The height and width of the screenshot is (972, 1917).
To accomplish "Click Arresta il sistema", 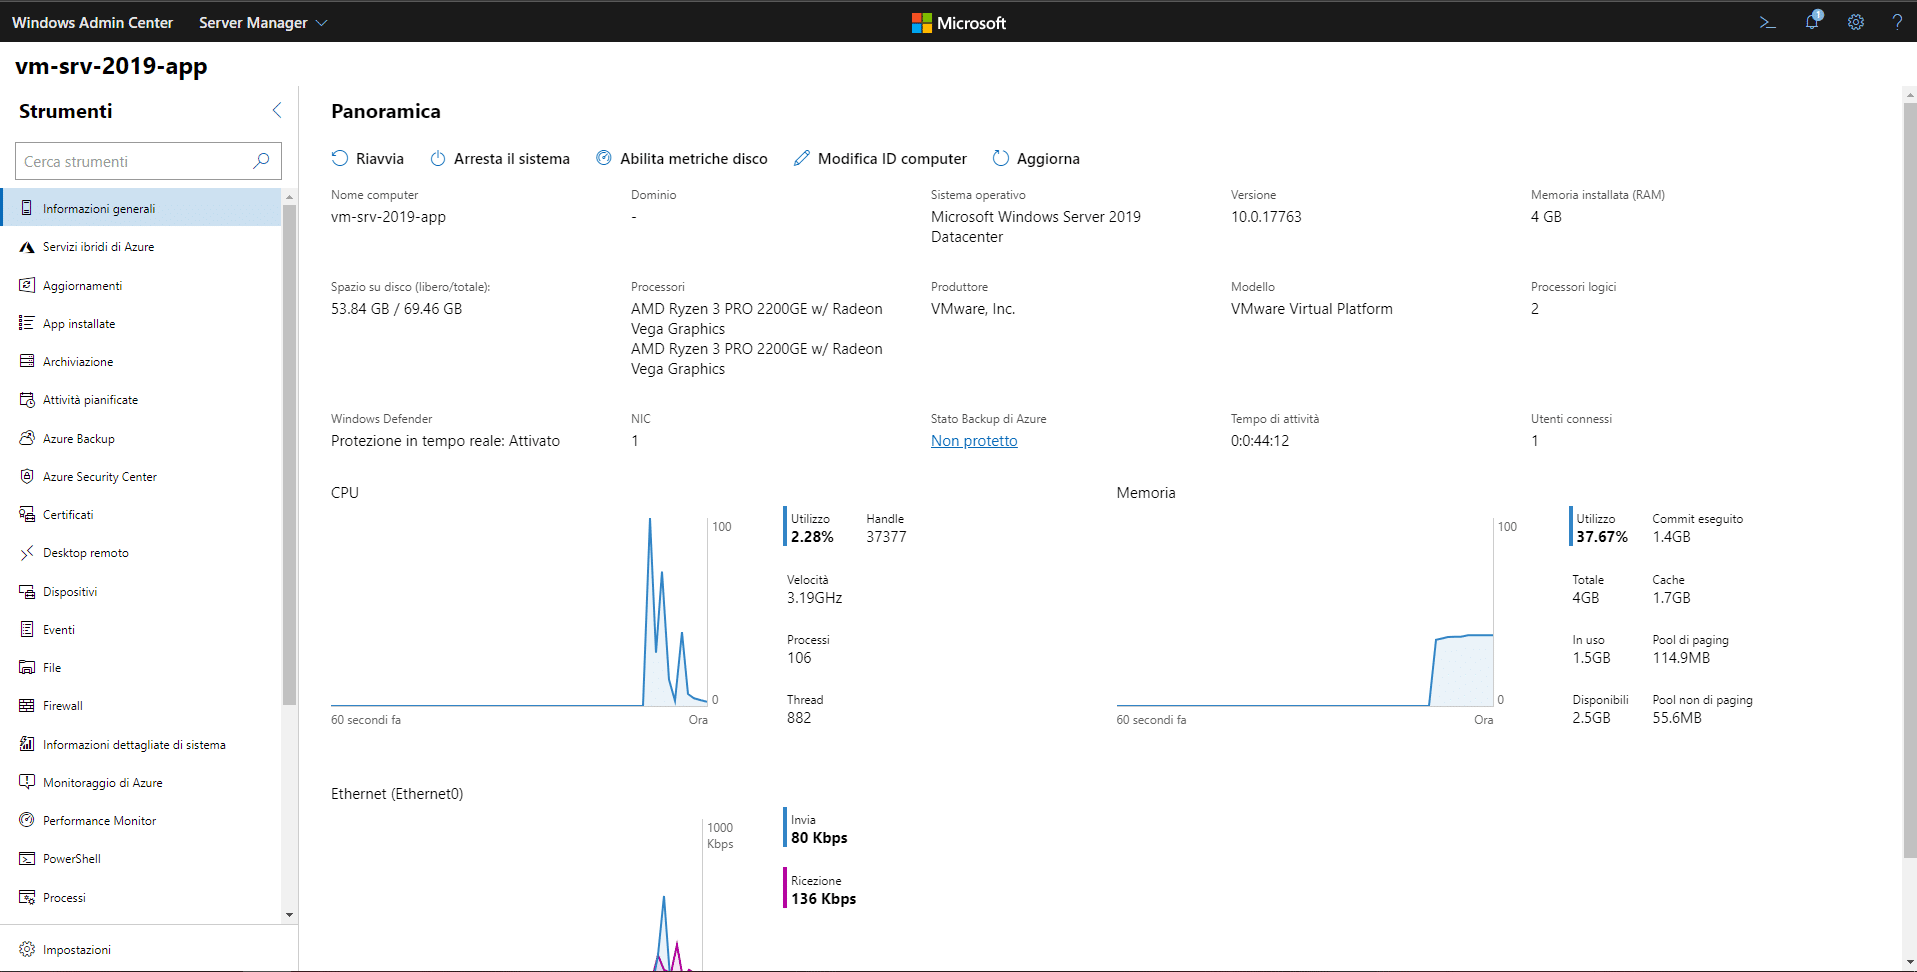I will click(x=500, y=158).
